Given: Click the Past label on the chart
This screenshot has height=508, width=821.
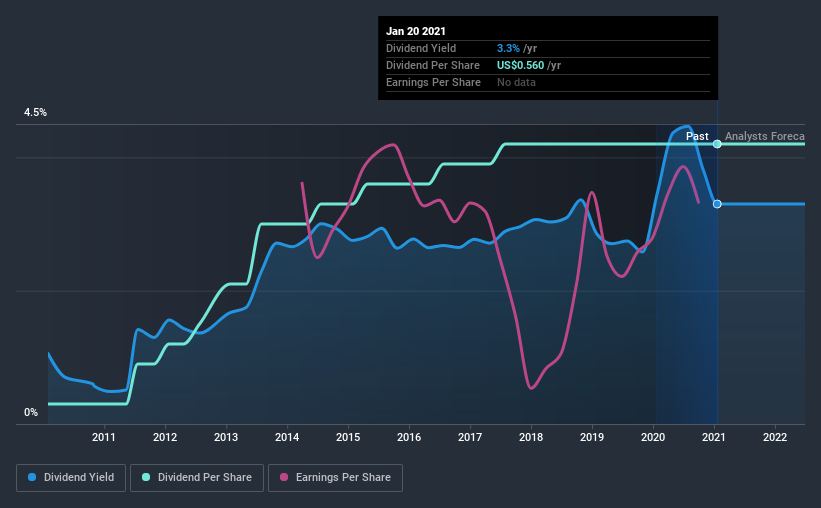Looking at the screenshot, I should pos(697,136).
